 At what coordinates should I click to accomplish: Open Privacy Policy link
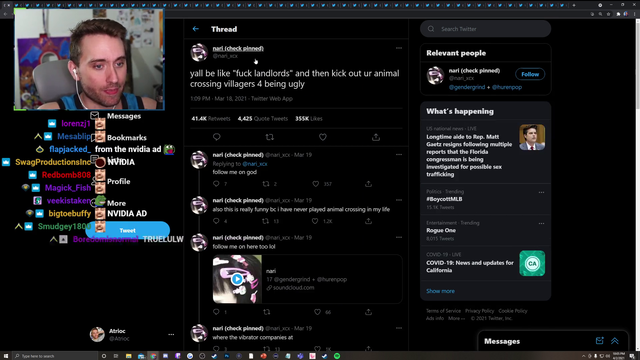point(480,311)
